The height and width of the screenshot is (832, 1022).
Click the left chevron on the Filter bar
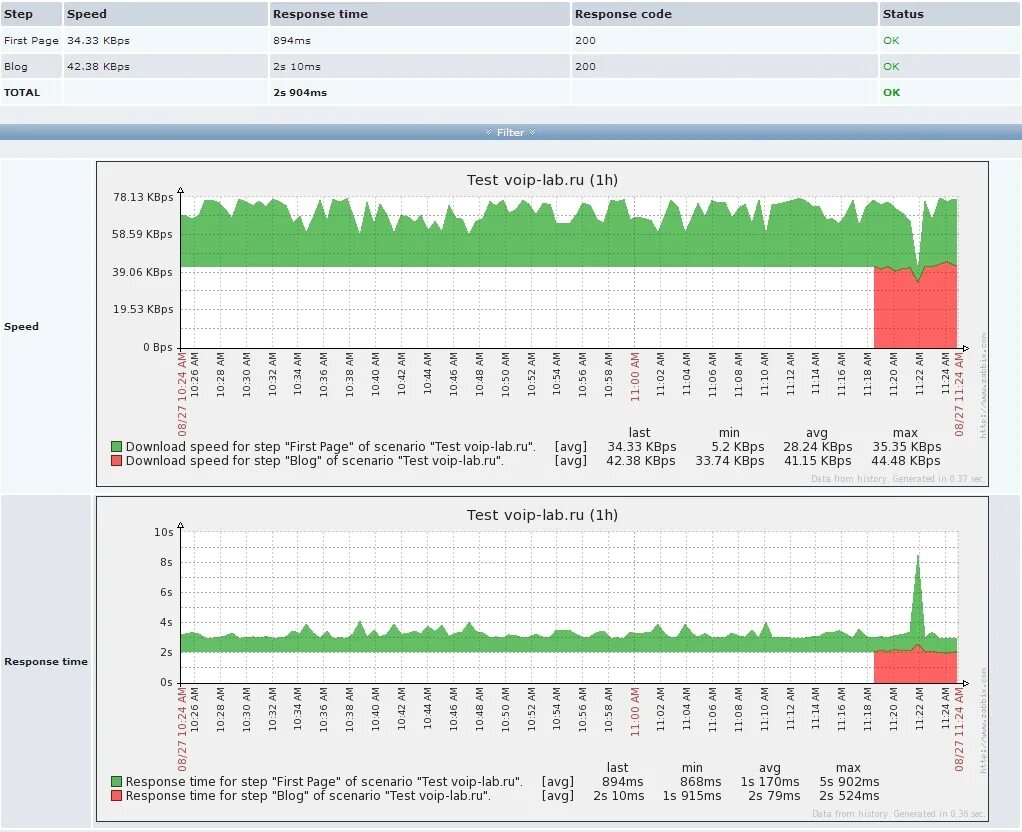click(489, 131)
